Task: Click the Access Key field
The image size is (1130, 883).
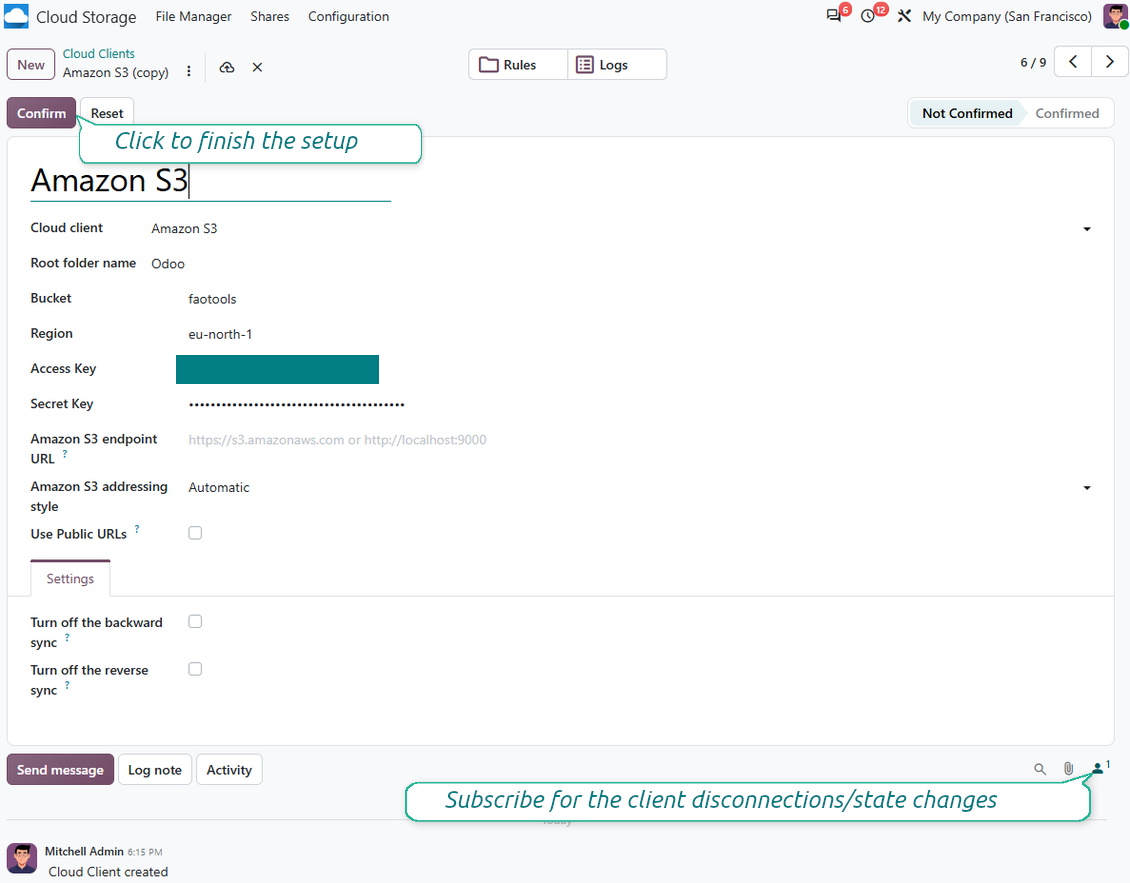Action: coord(277,369)
